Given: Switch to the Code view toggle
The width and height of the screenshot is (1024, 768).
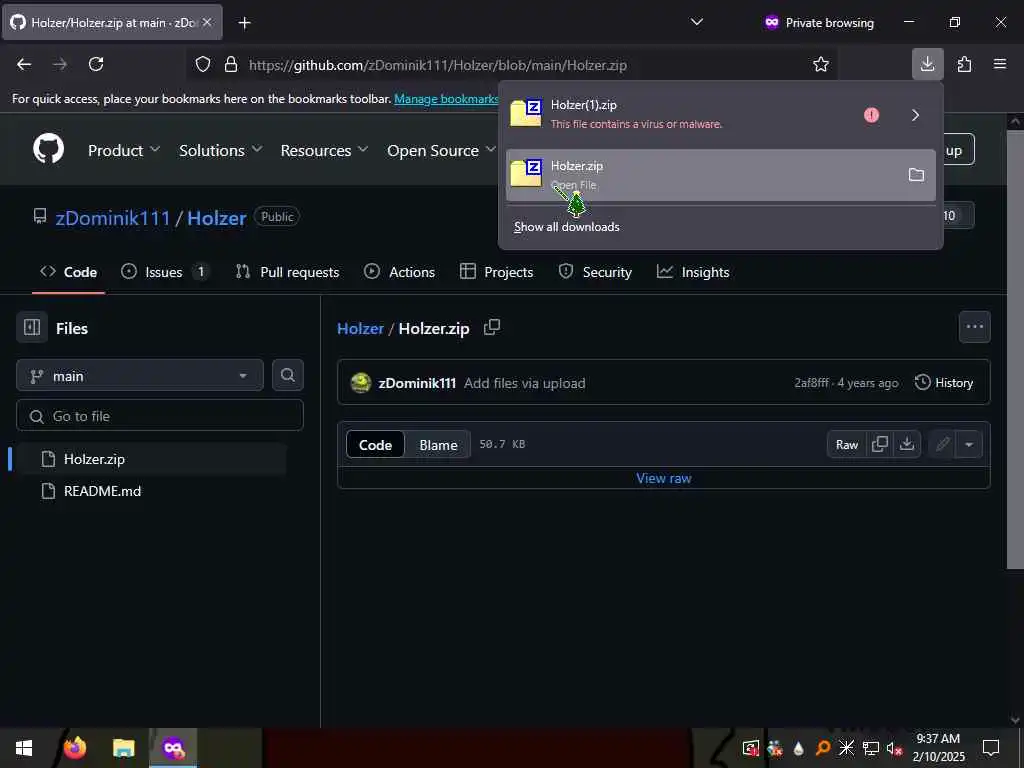Looking at the screenshot, I should coord(376,444).
